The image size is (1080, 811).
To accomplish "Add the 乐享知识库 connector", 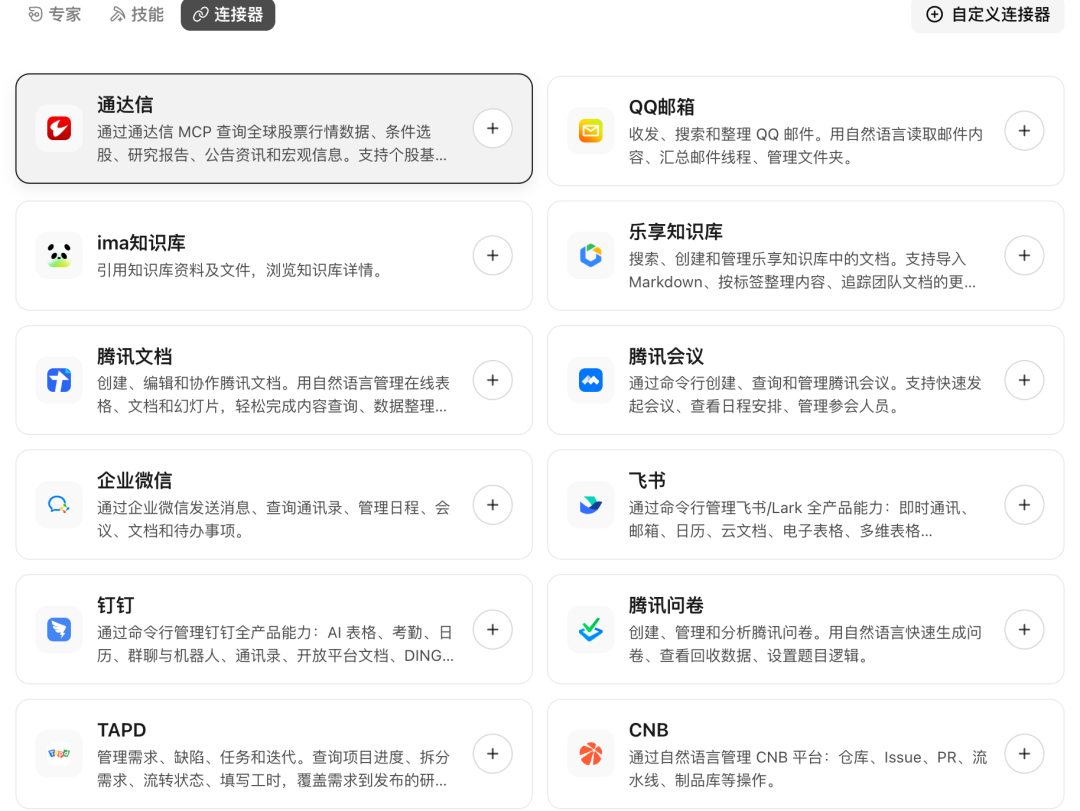I will tap(1024, 256).
